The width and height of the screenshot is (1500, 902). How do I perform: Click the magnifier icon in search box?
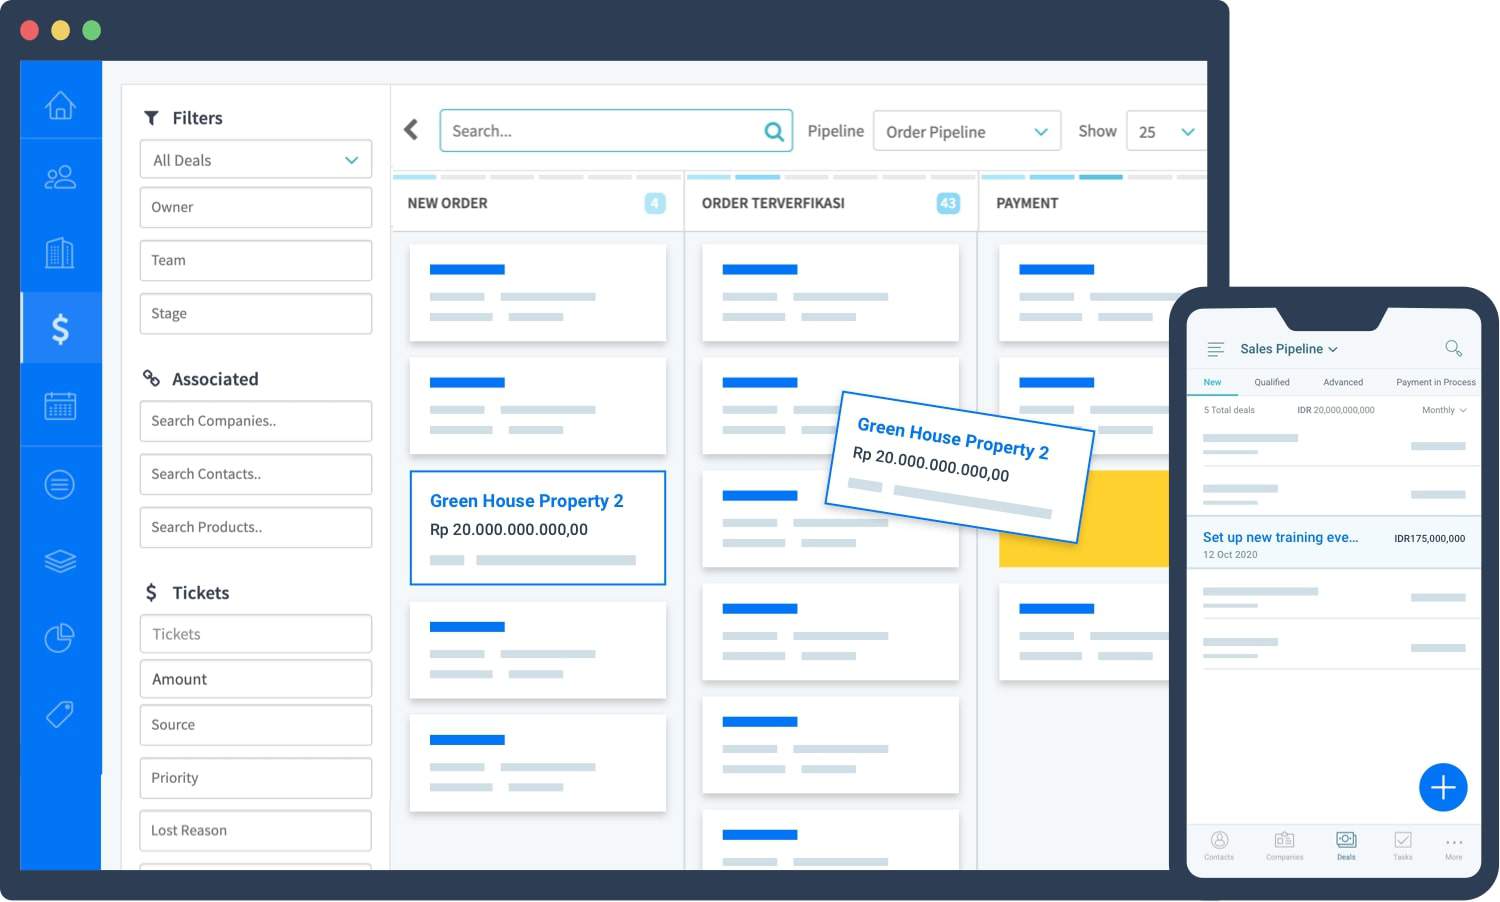pyautogui.click(x=774, y=131)
